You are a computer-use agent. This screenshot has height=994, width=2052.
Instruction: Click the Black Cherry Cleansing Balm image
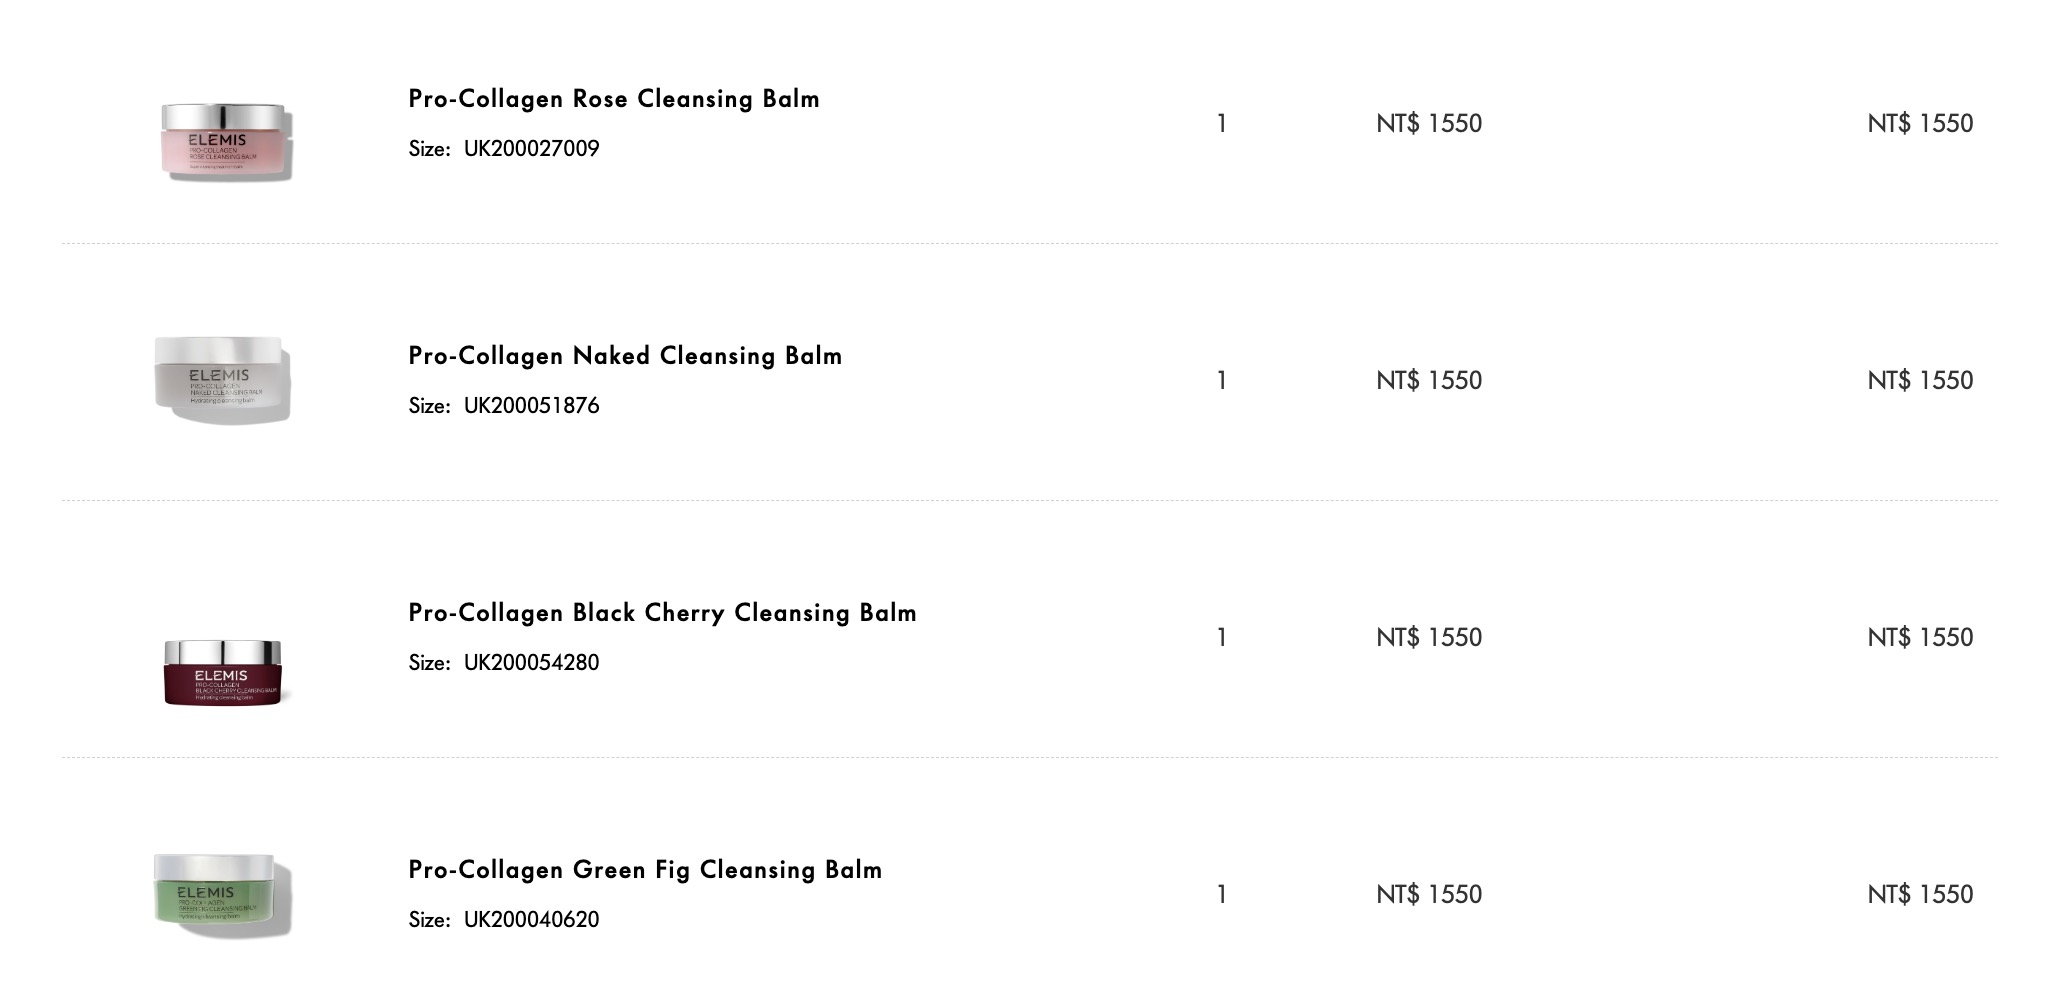tap(223, 673)
